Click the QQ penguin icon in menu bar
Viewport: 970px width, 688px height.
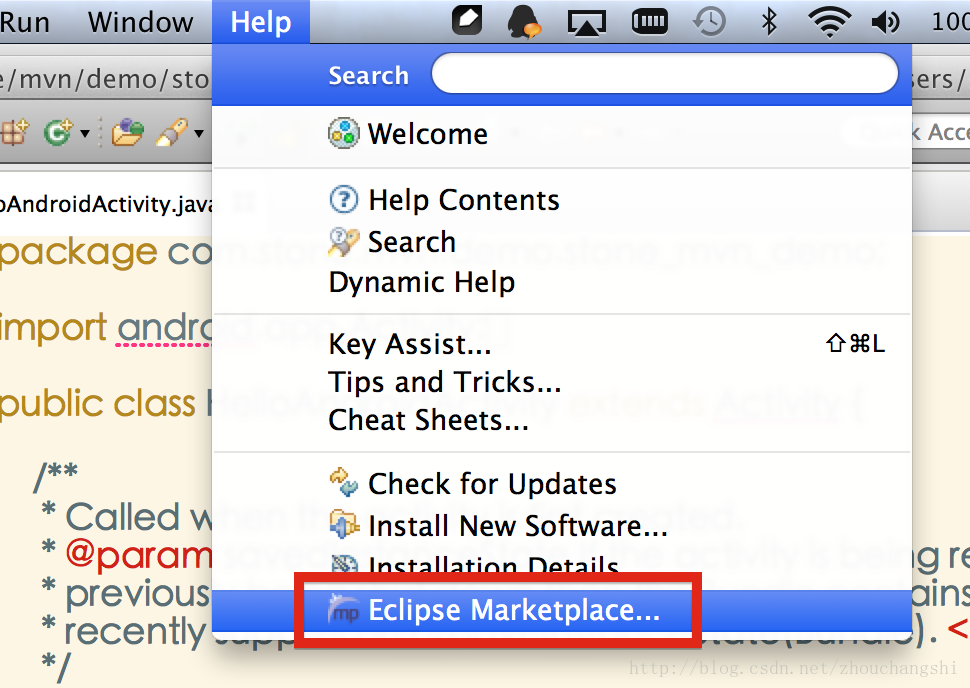(x=524, y=22)
